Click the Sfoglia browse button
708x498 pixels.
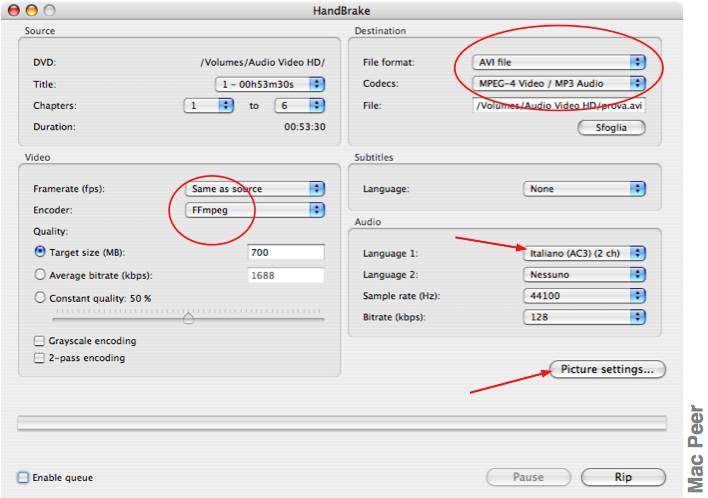pos(611,127)
